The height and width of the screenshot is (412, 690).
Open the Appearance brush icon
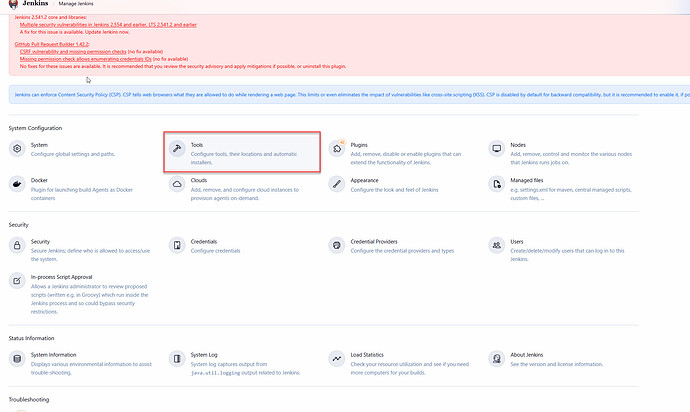pos(337,184)
